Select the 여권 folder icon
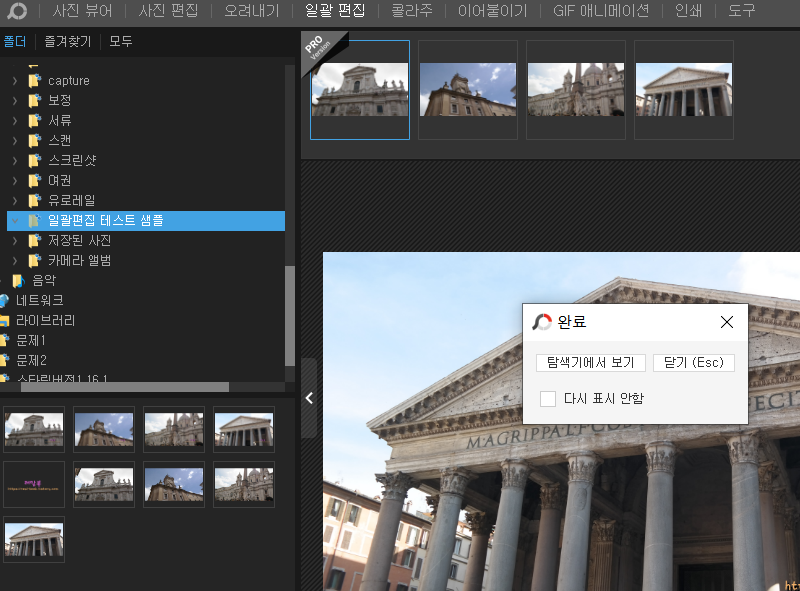Screen dimensions: 800x591 (35, 181)
